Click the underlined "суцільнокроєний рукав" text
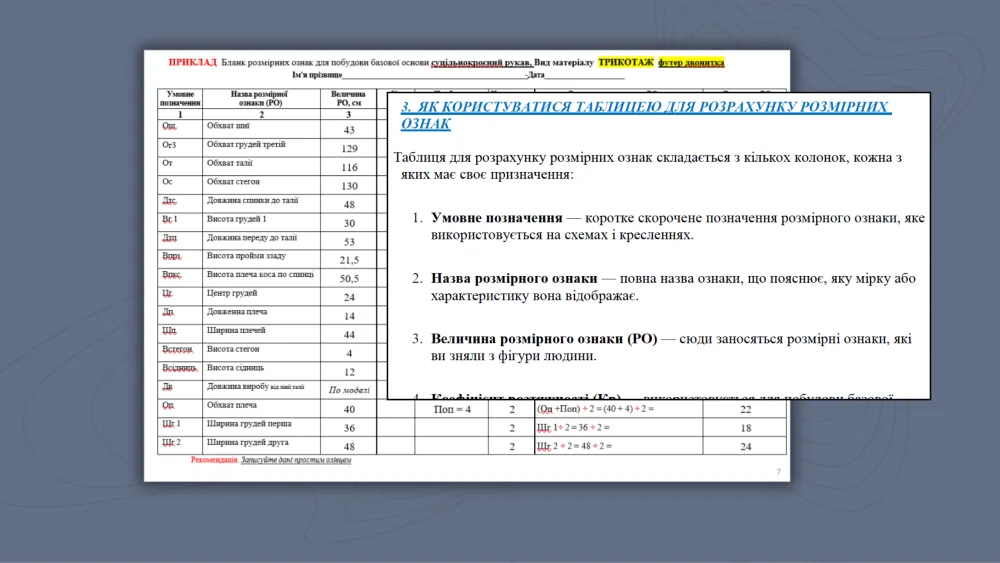 [481, 62]
